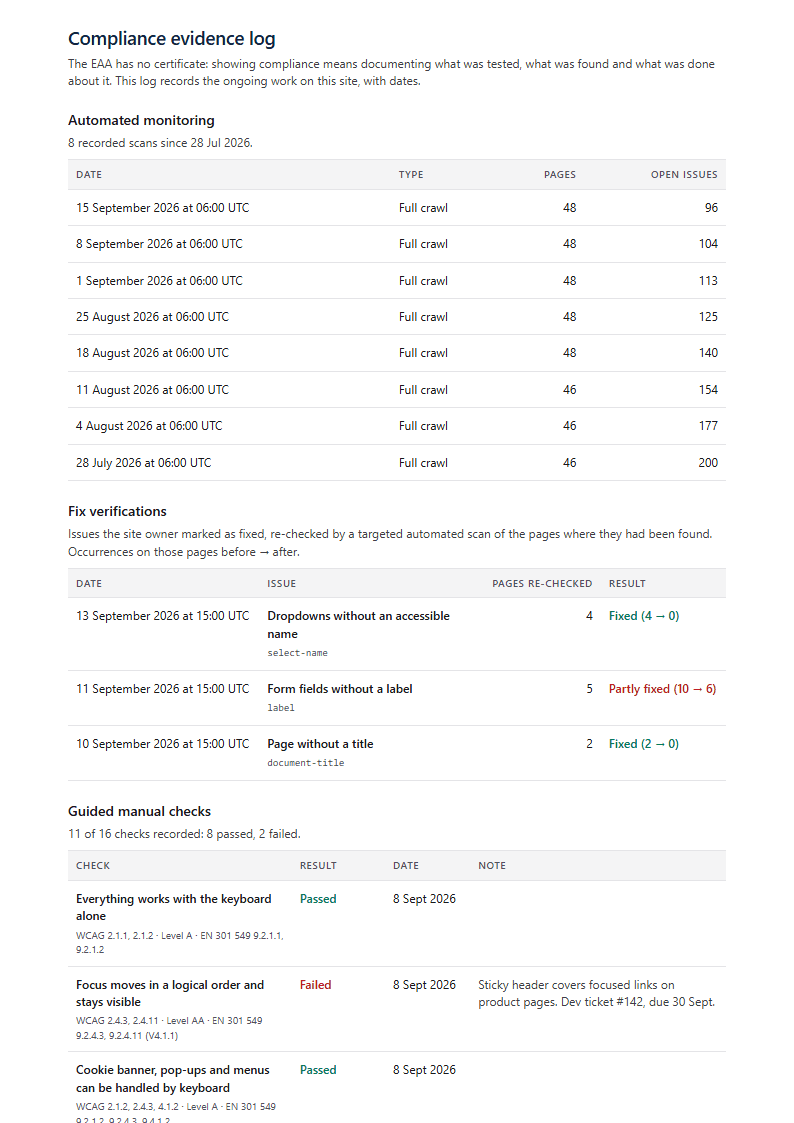The width and height of the screenshot is (794, 1123).
Task: Click the 'Sticky header covers focused links' note
Action: click(x=596, y=993)
